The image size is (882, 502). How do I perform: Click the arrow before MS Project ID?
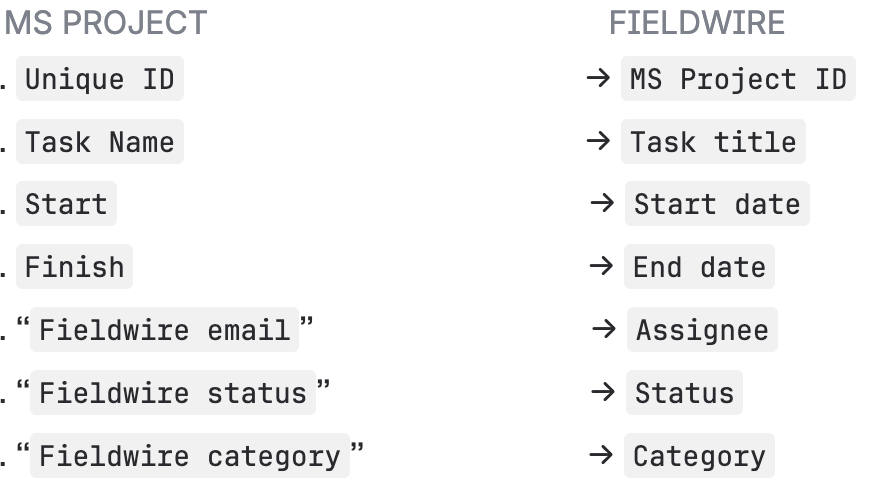coord(598,79)
